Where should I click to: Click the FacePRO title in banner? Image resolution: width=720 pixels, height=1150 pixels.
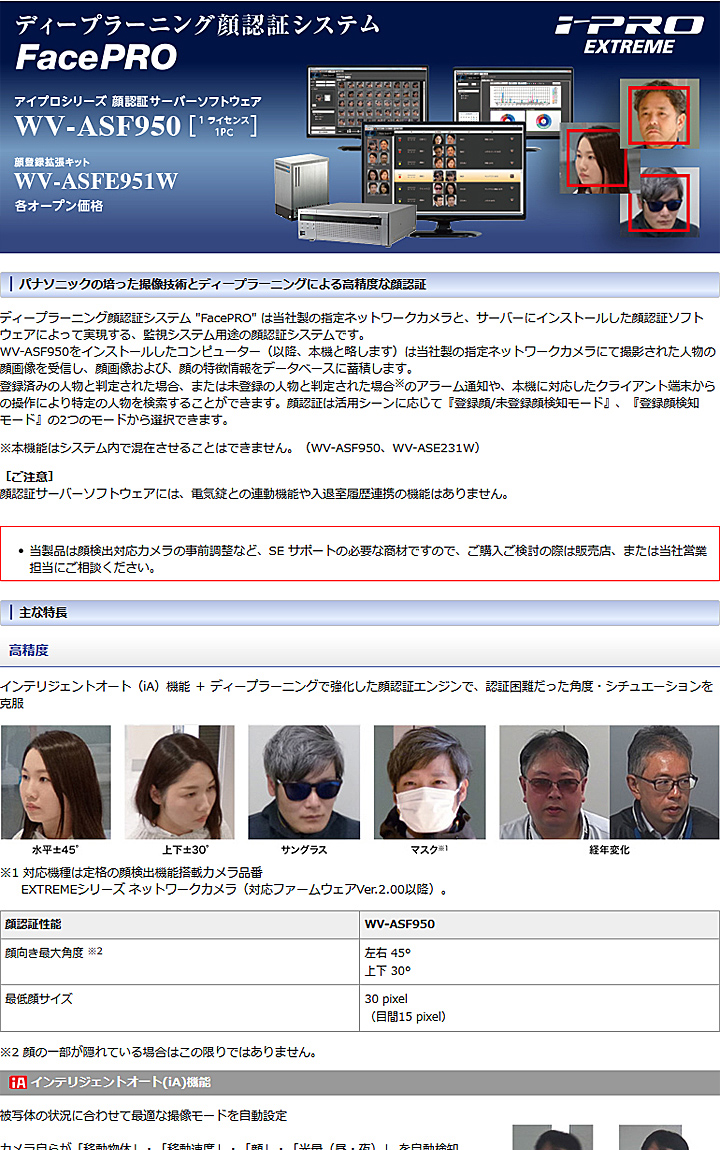(x=96, y=57)
